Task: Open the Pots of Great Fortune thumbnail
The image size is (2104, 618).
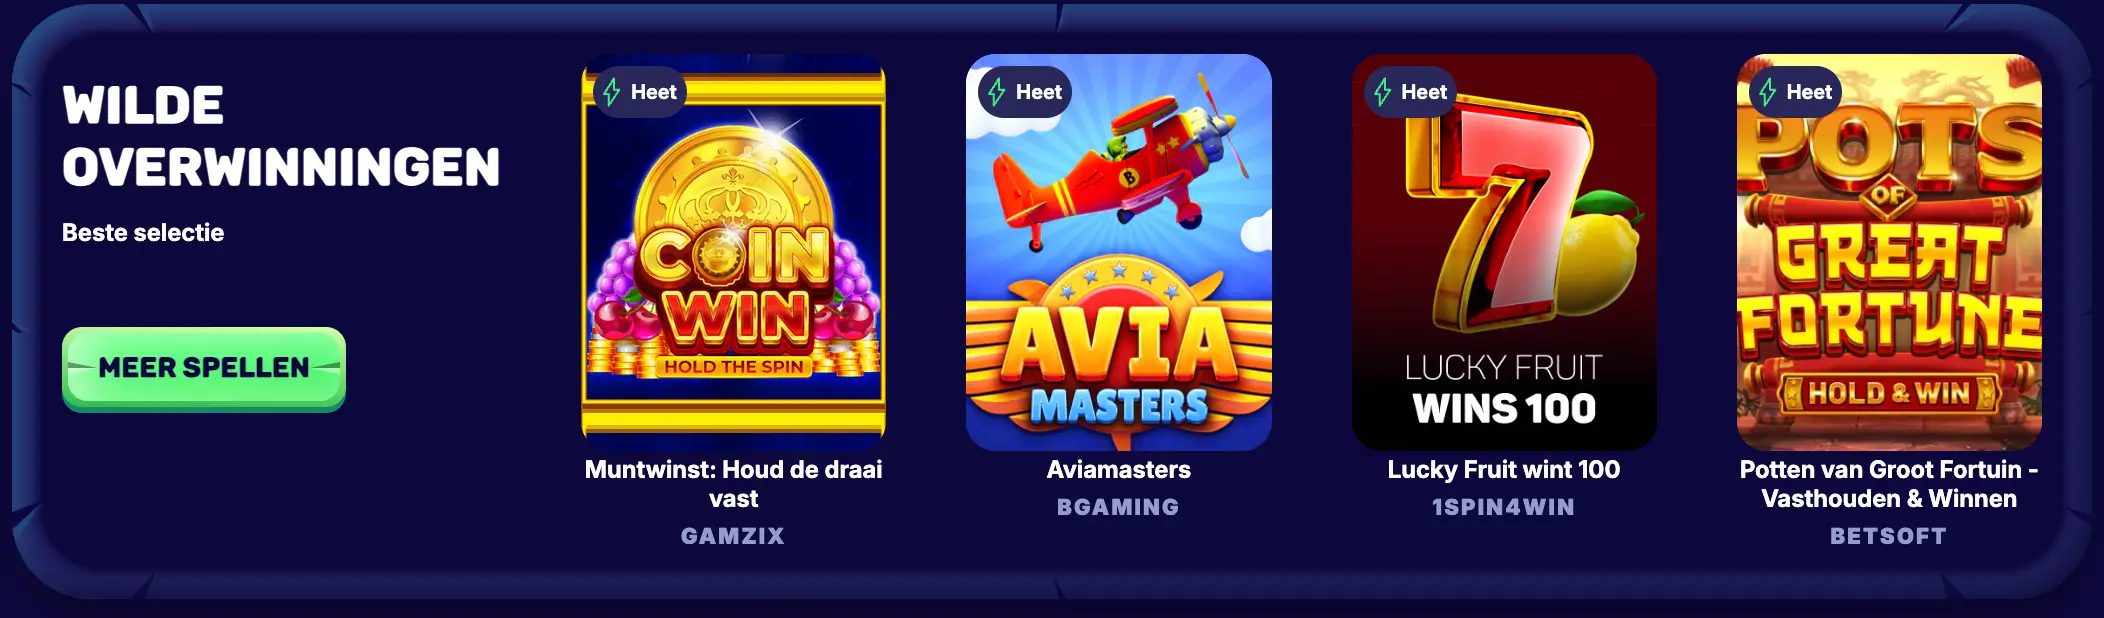Action: (1889, 252)
